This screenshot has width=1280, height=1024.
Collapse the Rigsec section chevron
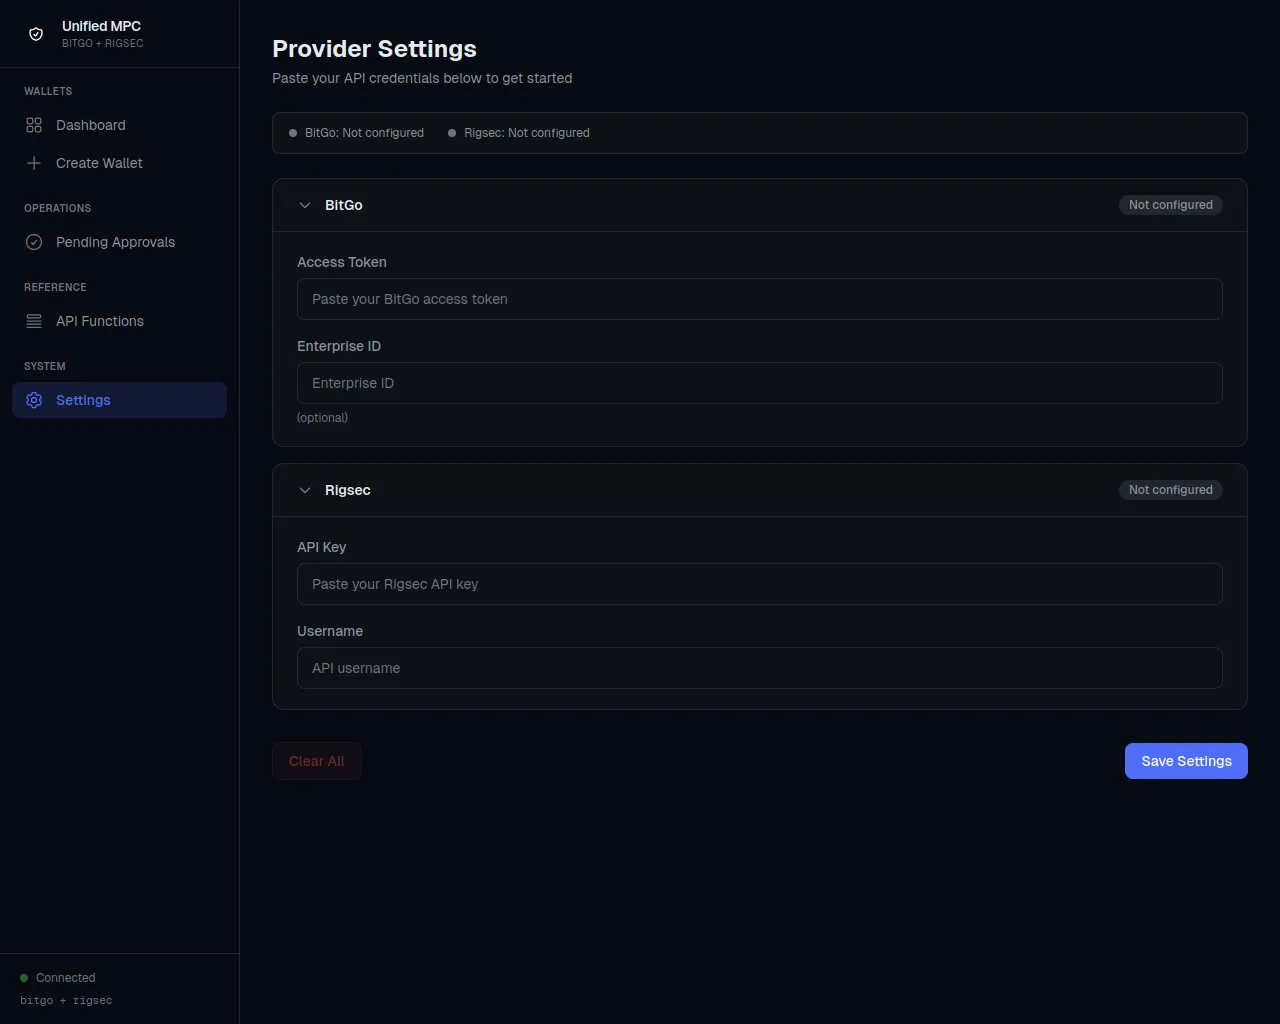coord(305,490)
